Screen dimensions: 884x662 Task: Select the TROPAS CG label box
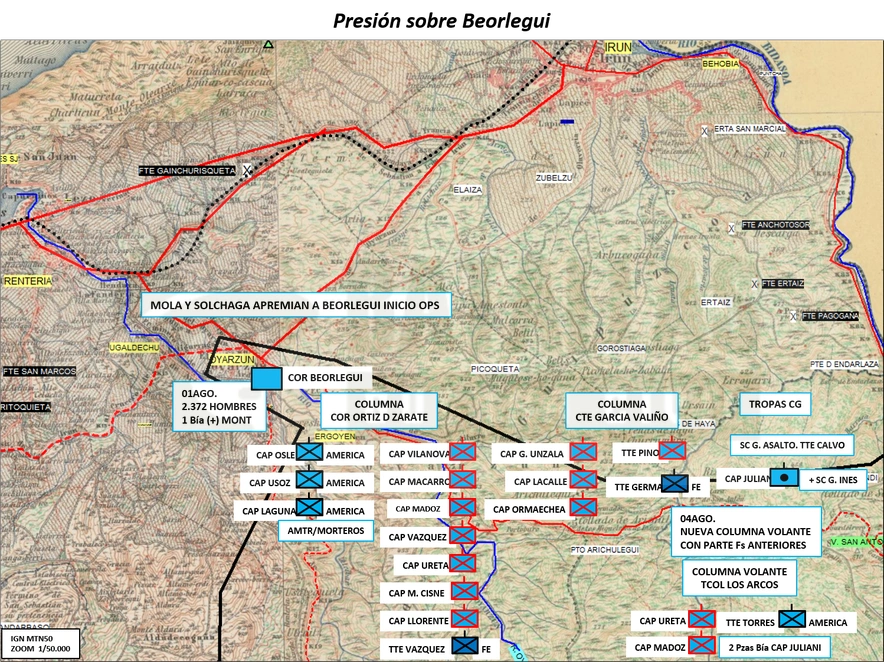775,404
